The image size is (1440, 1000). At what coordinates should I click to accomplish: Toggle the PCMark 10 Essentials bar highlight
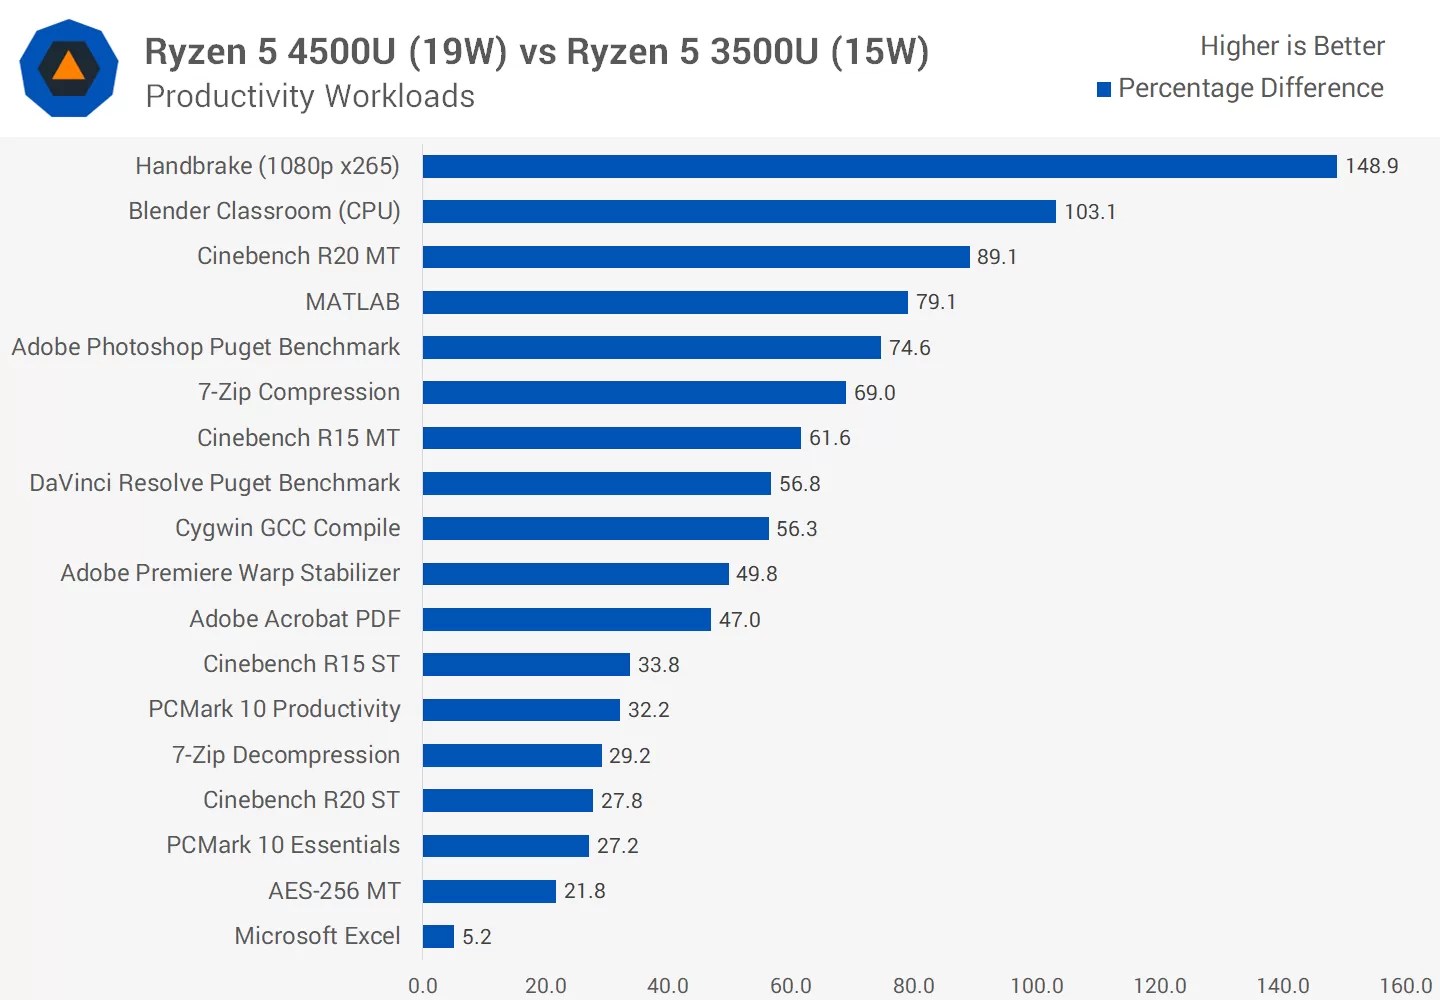click(505, 845)
